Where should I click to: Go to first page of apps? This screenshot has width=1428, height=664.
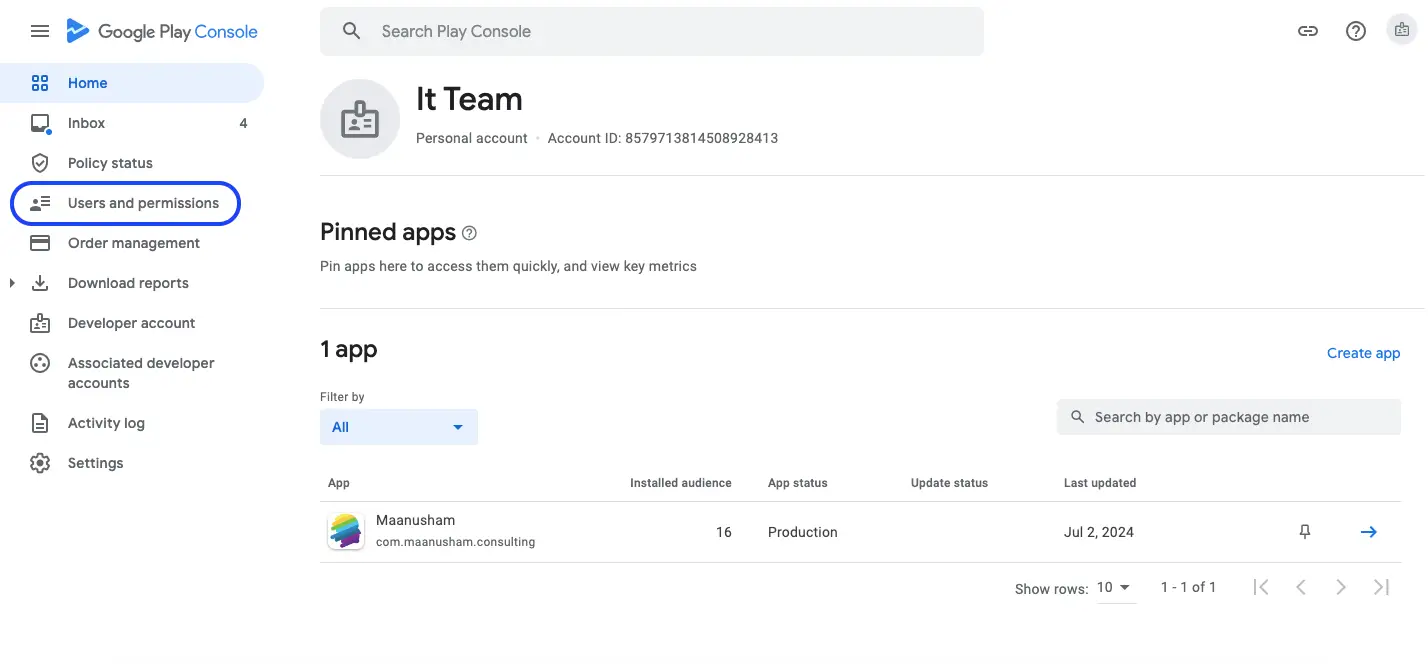1262,587
